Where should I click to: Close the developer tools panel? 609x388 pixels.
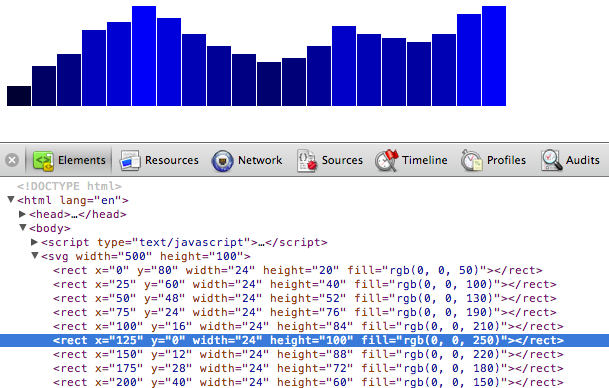12,160
